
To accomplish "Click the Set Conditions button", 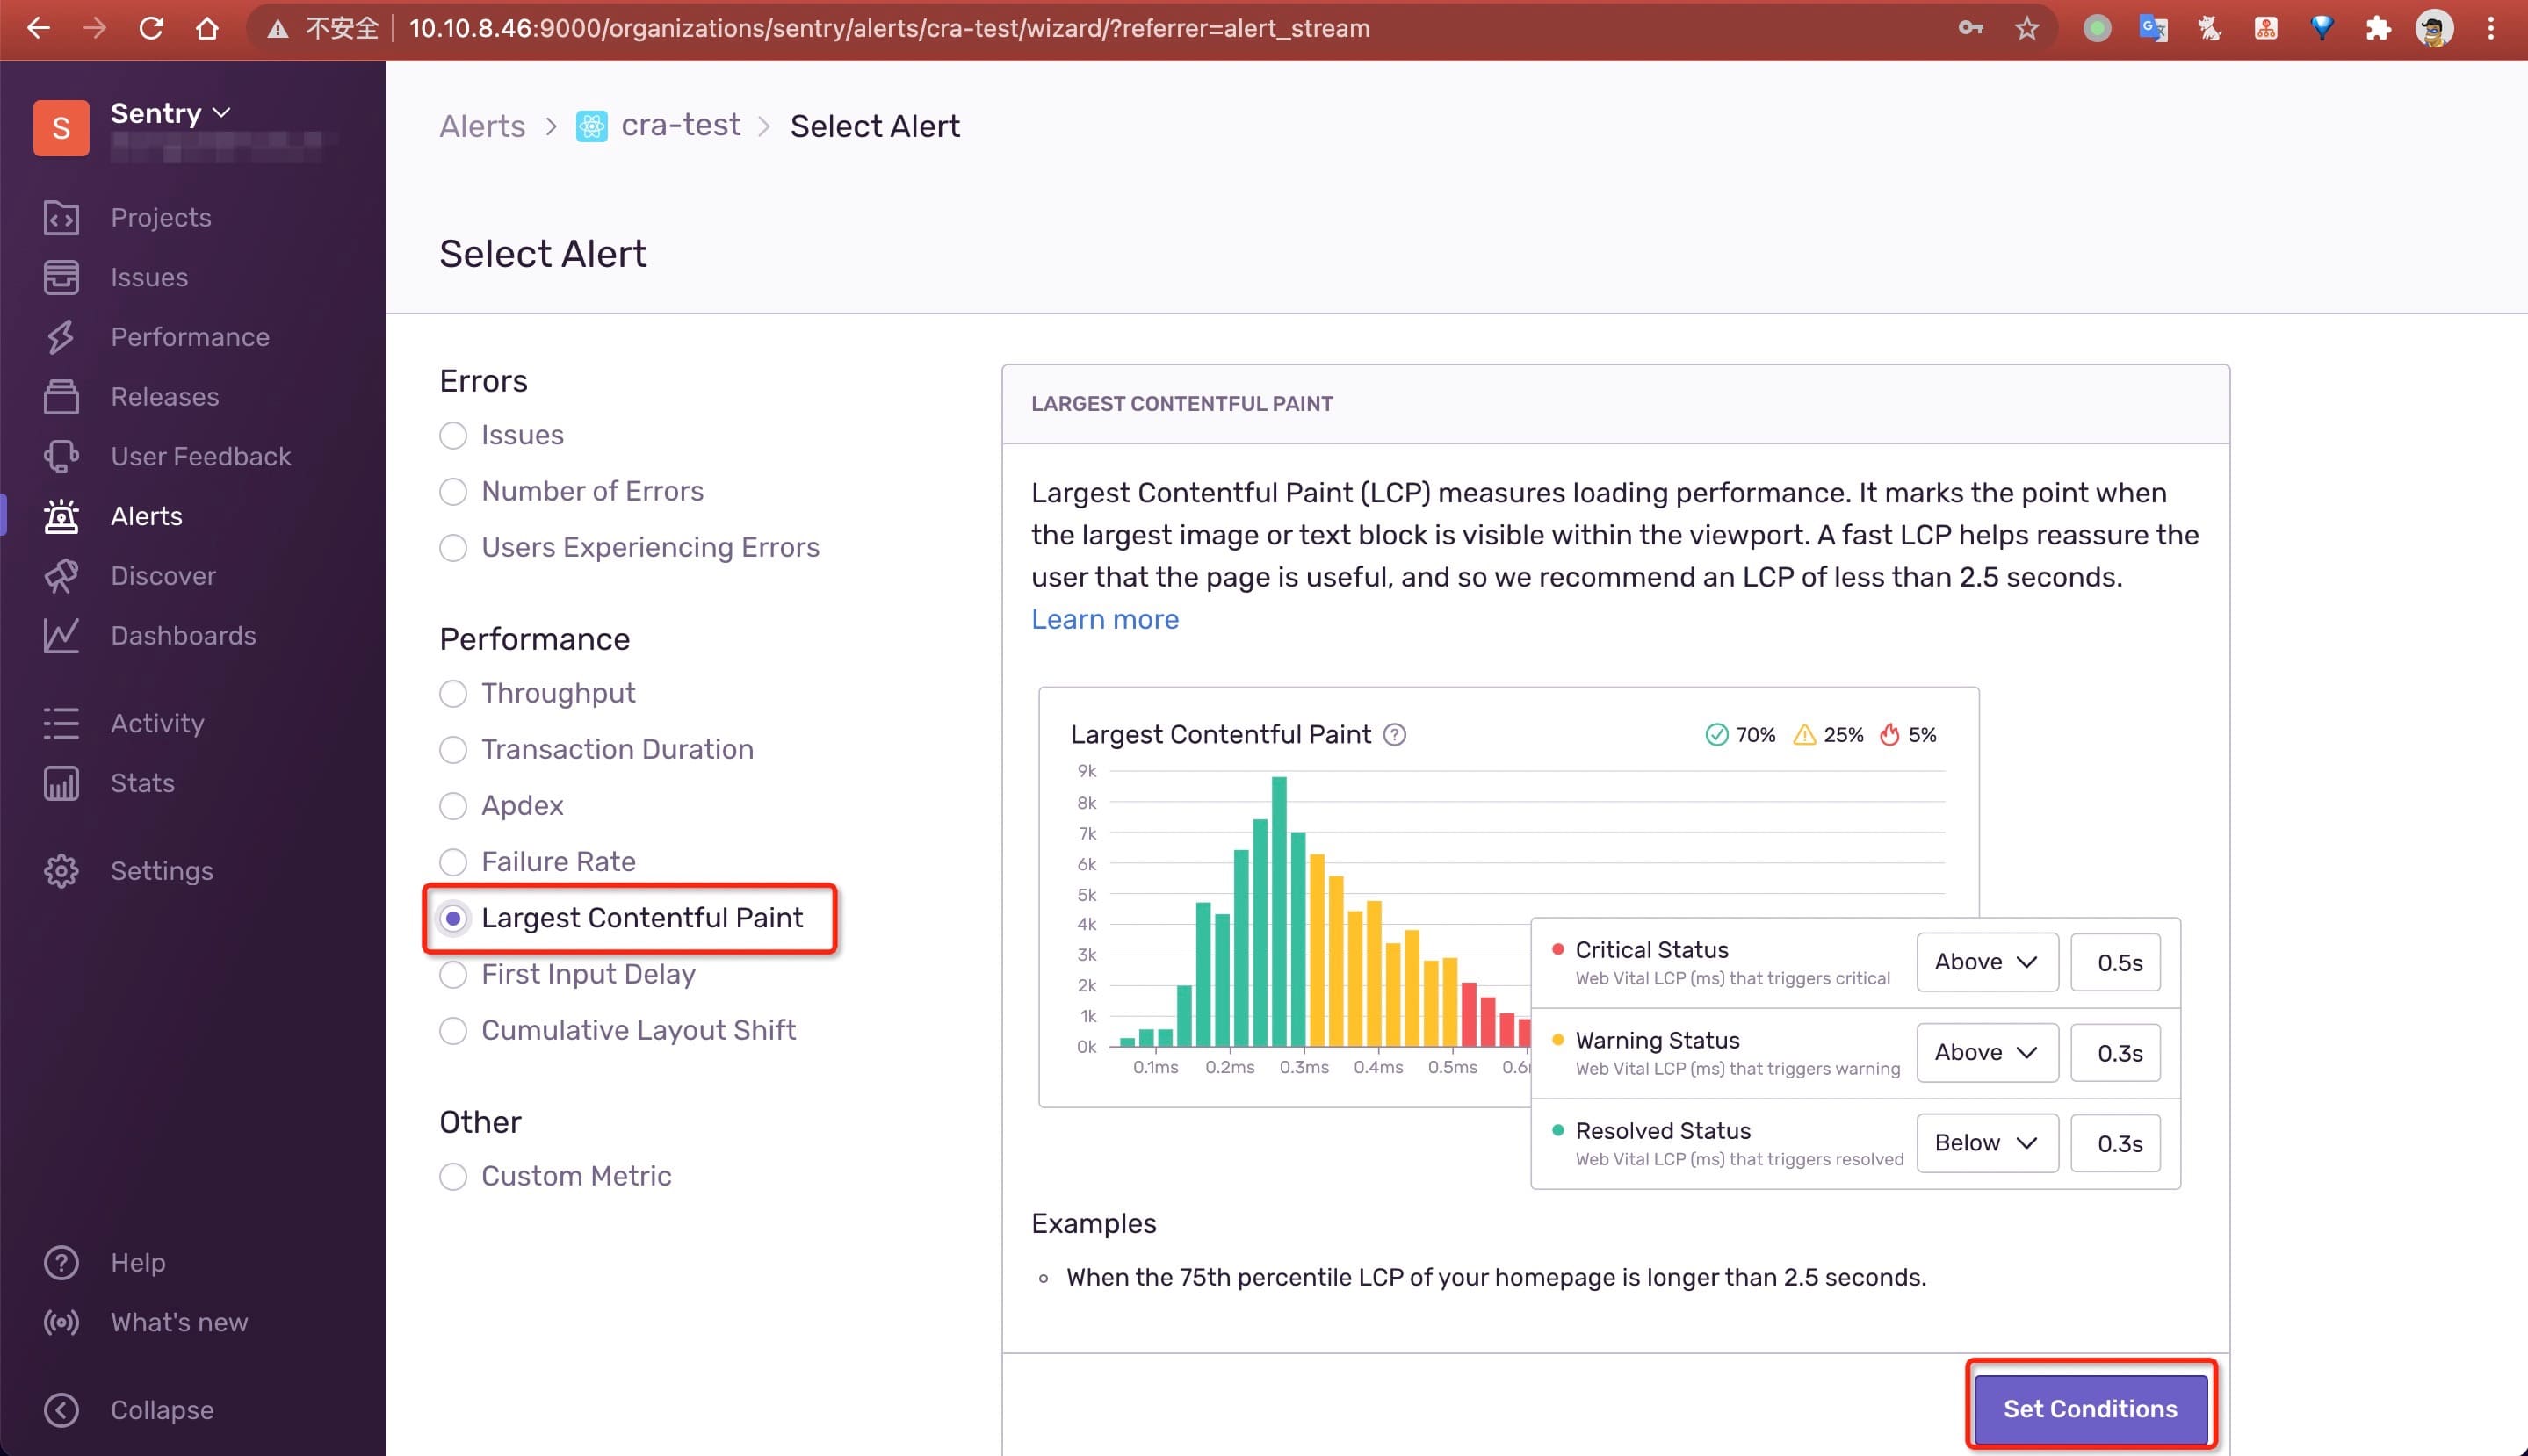I will click(x=2089, y=1409).
